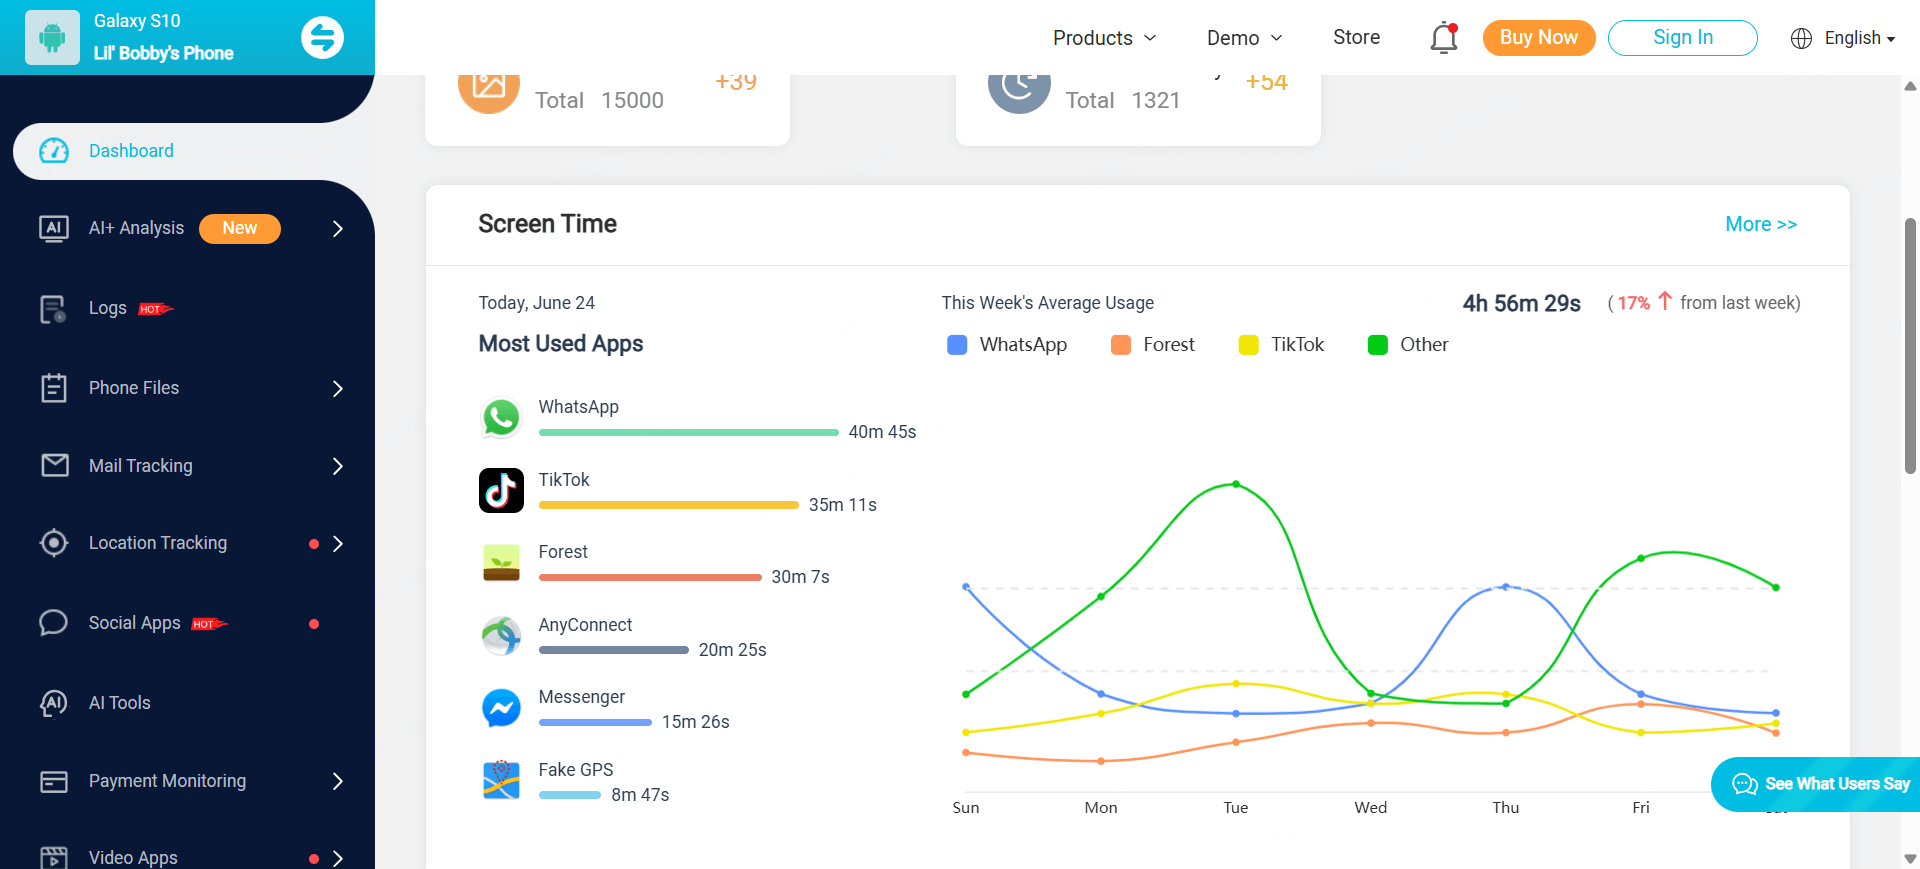Image resolution: width=1920 pixels, height=869 pixels.
Task: Toggle Forest series in chart legend
Action: coord(1152,345)
